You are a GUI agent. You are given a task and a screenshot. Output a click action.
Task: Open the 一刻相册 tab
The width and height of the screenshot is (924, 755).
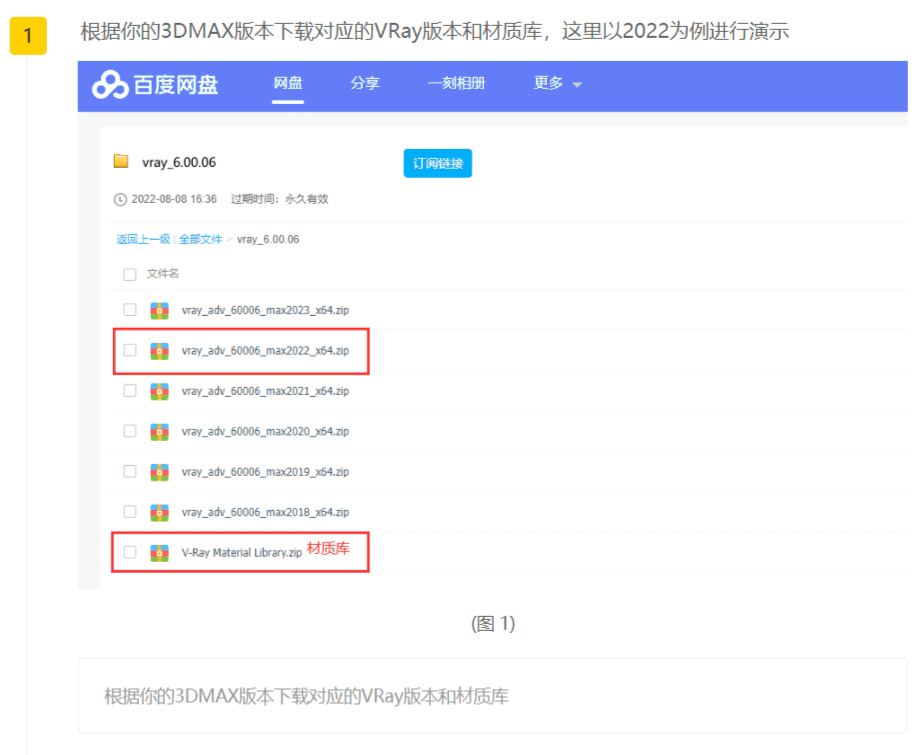456,84
